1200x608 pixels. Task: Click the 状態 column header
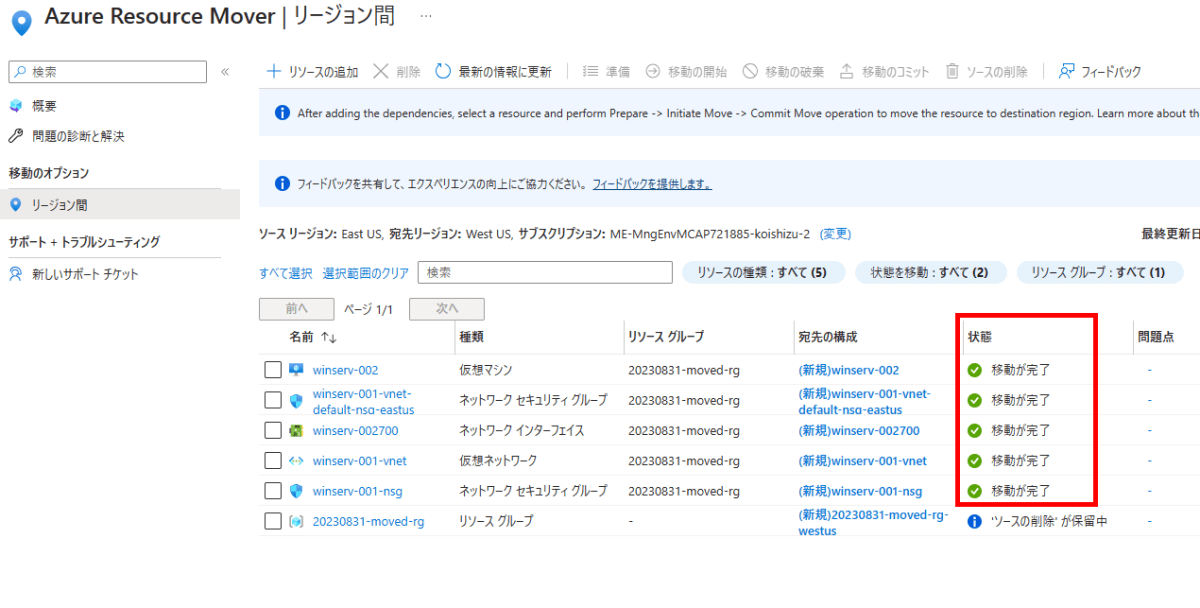tap(979, 338)
